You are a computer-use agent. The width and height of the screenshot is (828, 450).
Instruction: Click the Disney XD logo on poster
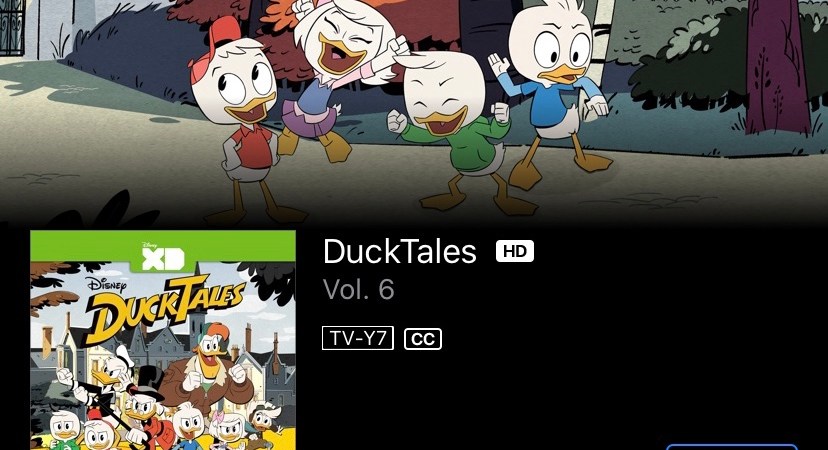point(163,257)
